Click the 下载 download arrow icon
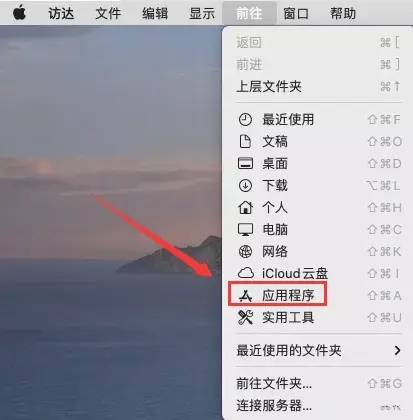The width and height of the screenshot is (413, 420). [245, 185]
